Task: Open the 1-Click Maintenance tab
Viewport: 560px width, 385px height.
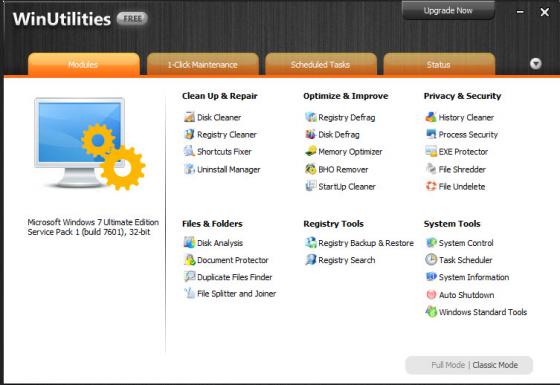Action: 202,64
